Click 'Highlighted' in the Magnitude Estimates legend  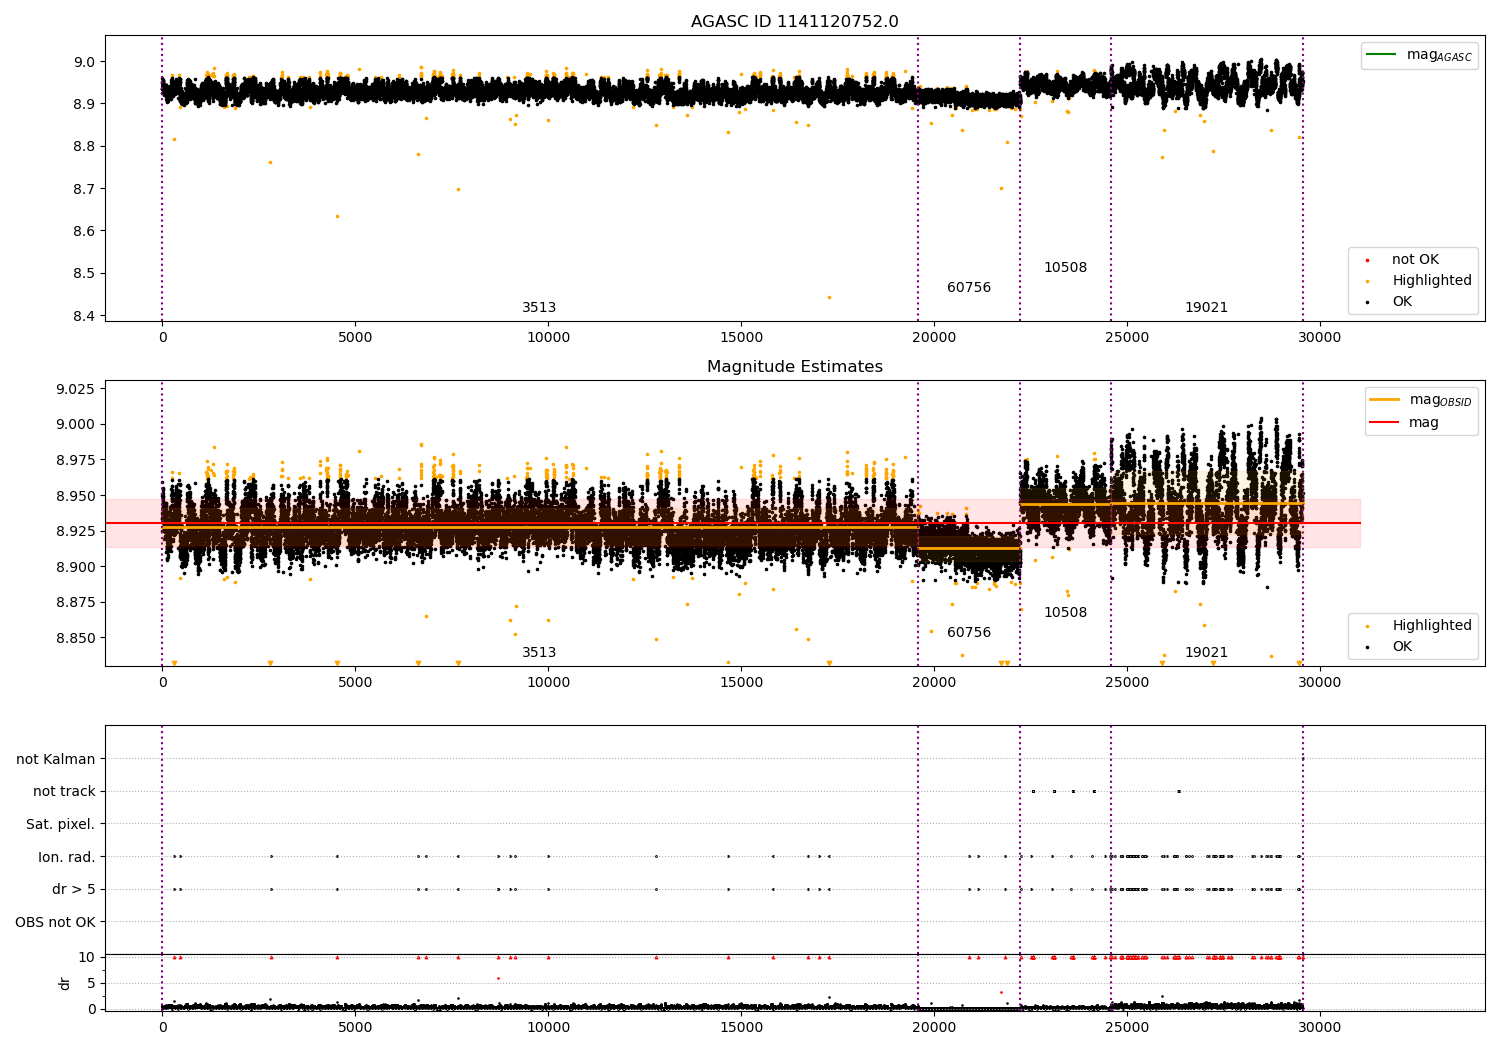tap(1432, 626)
